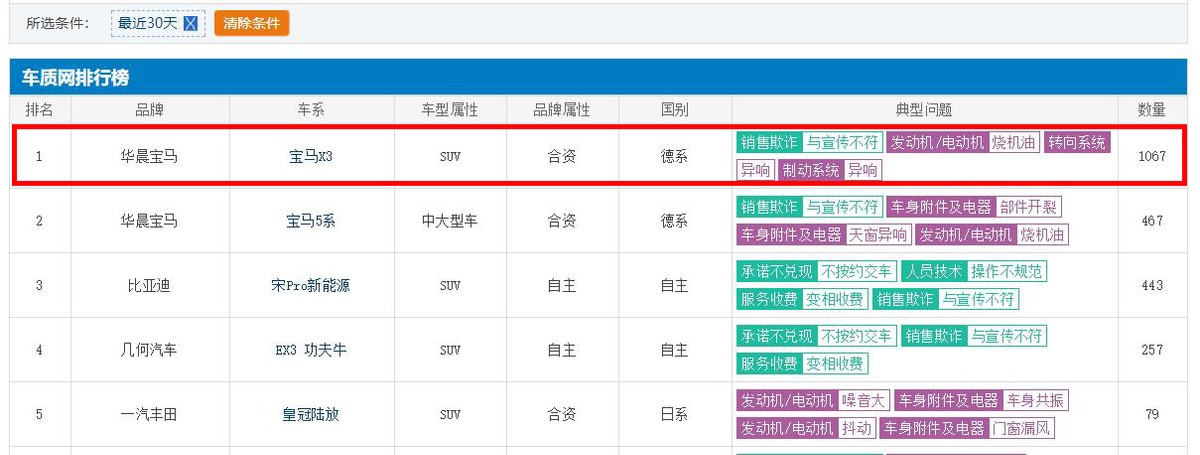Screen dimensions: 1200x455
Task: Open the 宝马5系 series link
Action: click(311, 221)
